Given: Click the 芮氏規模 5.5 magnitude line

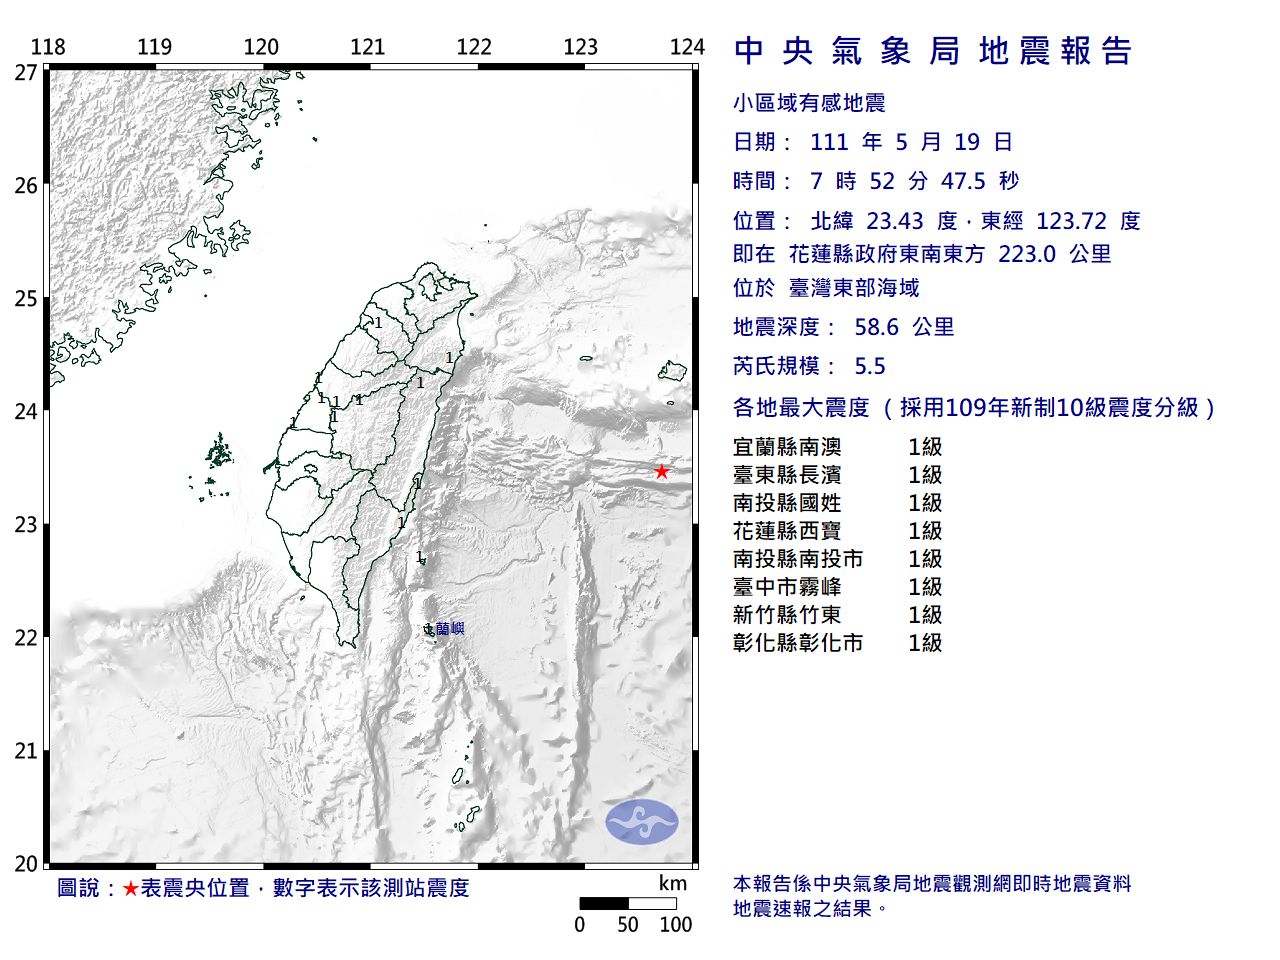Looking at the screenshot, I should (x=809, y=366).
